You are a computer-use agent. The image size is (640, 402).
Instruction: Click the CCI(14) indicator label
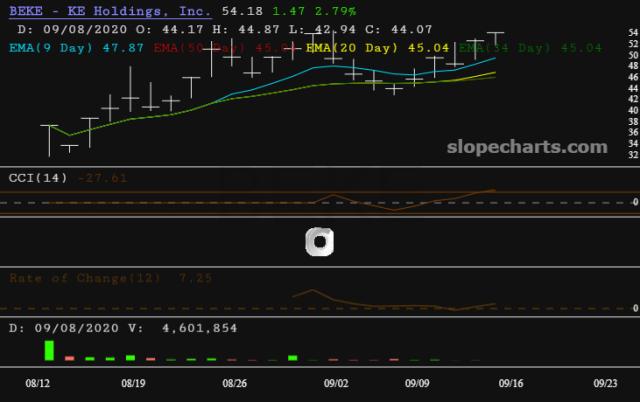point(38,178)
